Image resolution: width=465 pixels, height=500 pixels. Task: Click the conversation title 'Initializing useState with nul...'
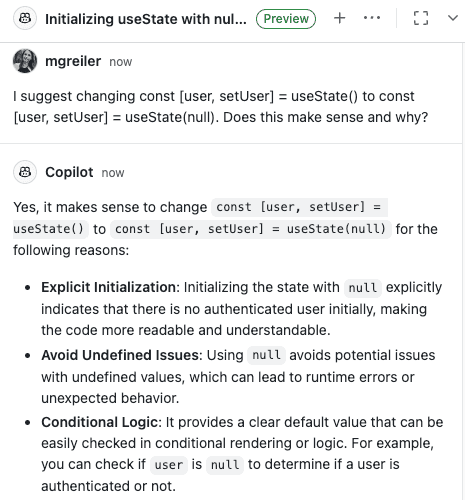(x=146, y=19)
